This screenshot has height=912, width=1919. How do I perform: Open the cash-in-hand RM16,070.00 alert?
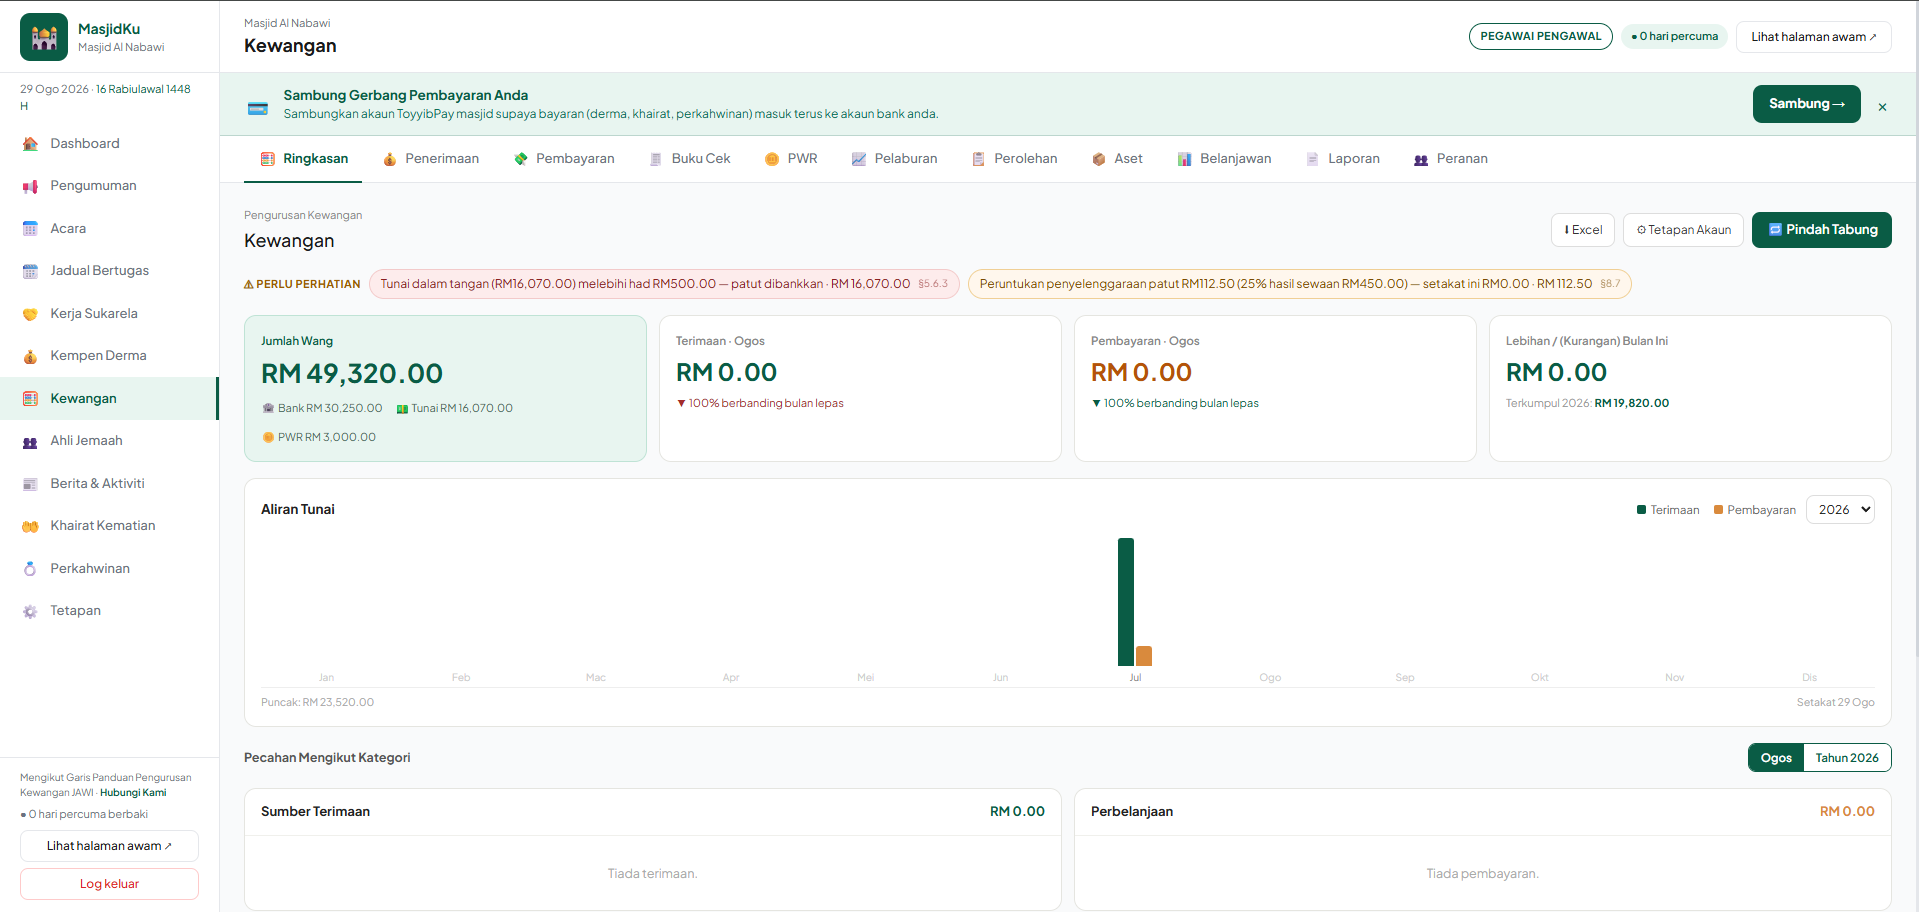coord(664,284)
